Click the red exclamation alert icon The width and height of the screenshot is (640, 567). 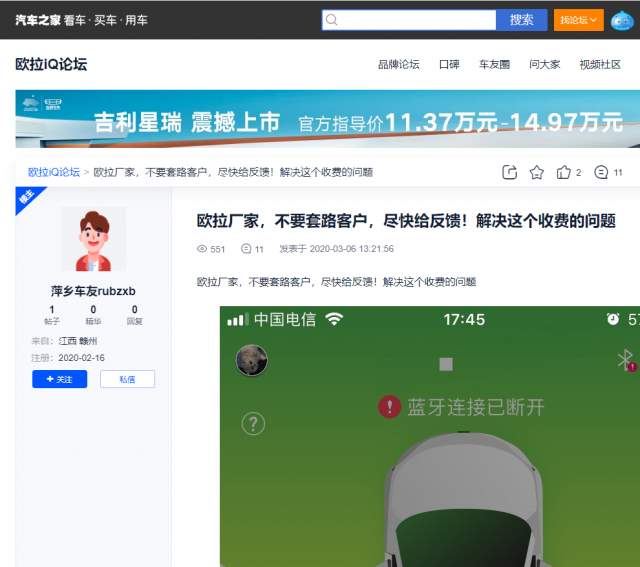tap(389, 407)
